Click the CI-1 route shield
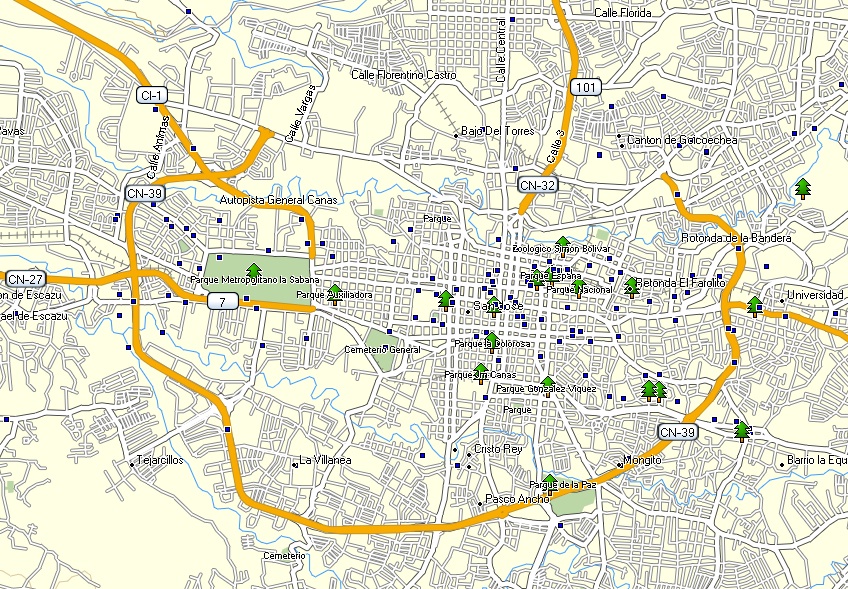This screenshot has width=848, height=589. point(152,95)
